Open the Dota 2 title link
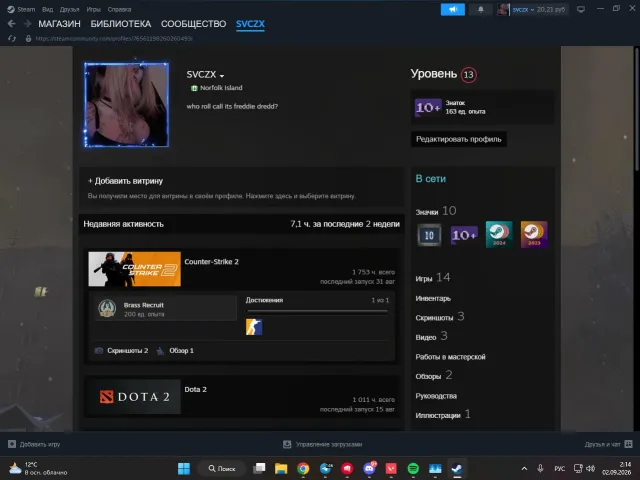The height and width of the screenshot is (480, 640). click(196, 389)
